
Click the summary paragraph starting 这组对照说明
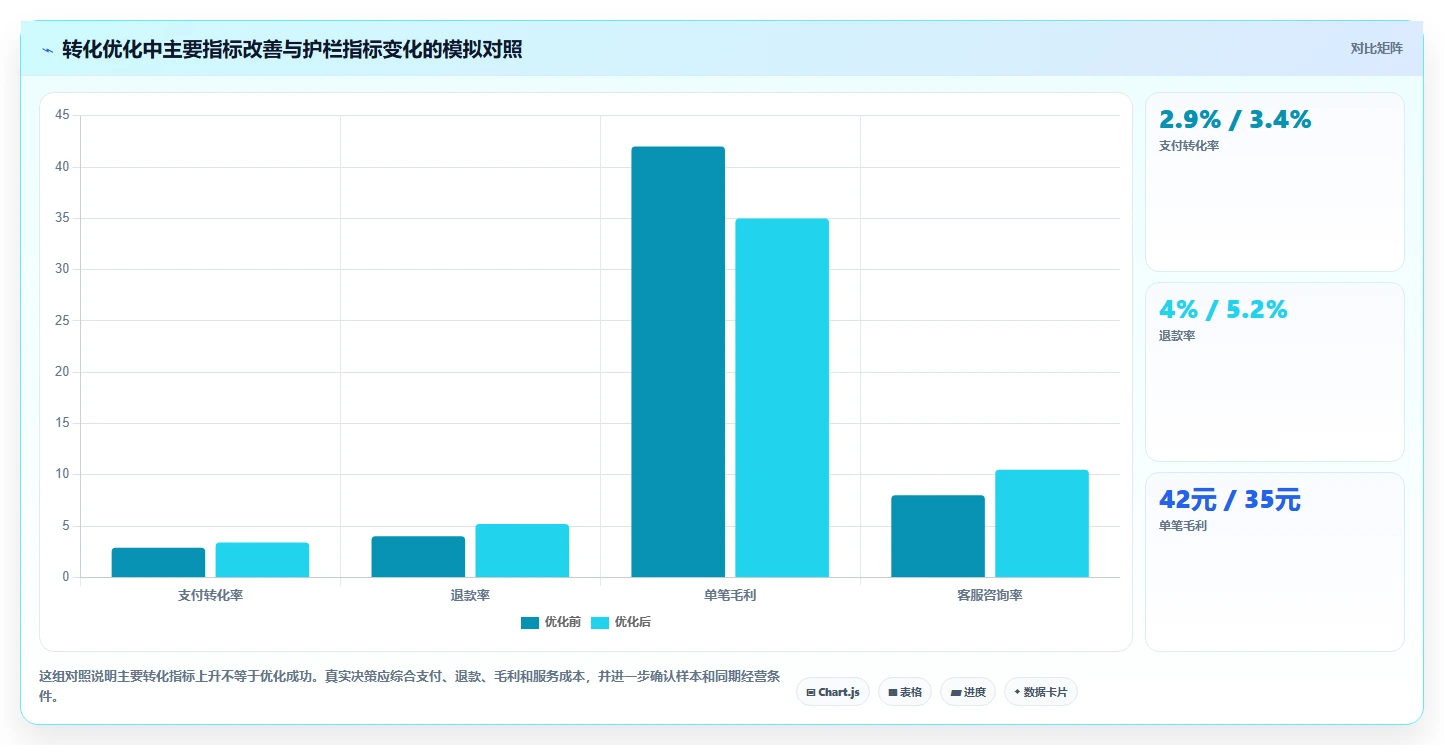[x=410, y=686]
